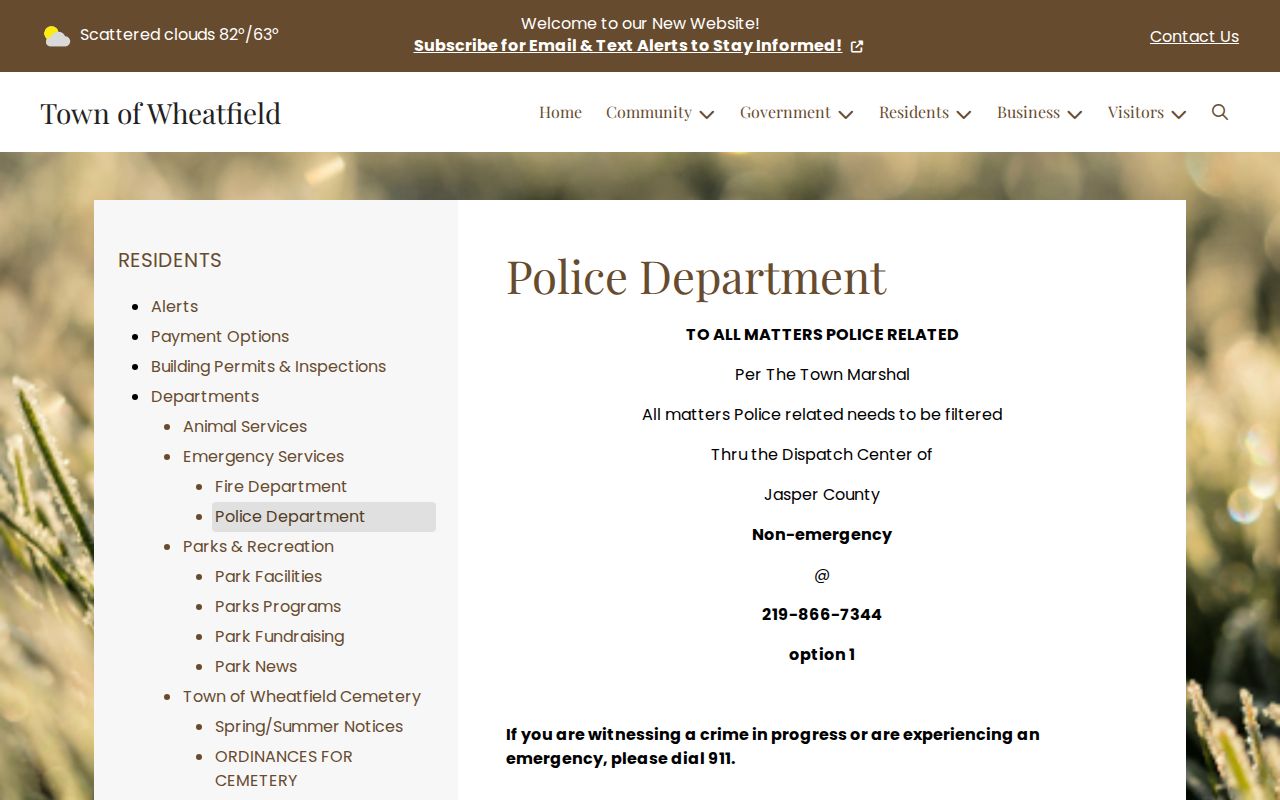Open Park Fundraising in the sidebar
This screenshot has height=800, width=1280.
pyautogui.click(x=279, y=636)
